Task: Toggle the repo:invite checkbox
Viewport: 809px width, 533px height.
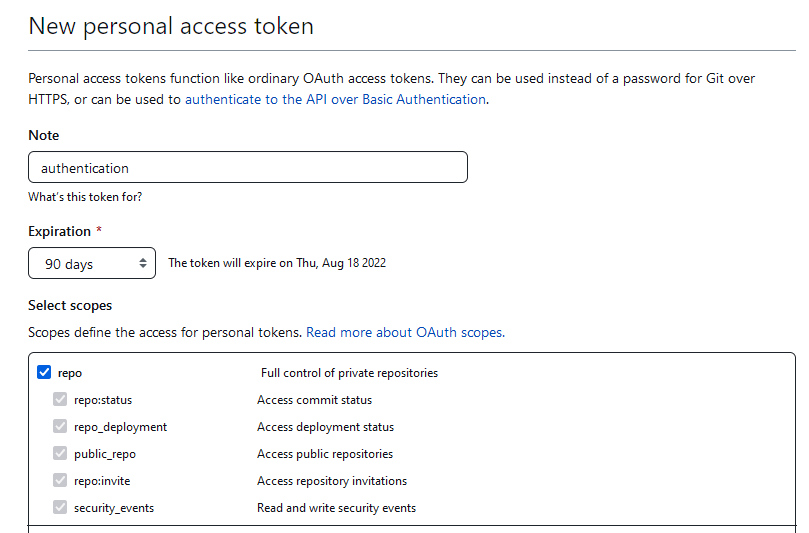Action: point(60,480)
